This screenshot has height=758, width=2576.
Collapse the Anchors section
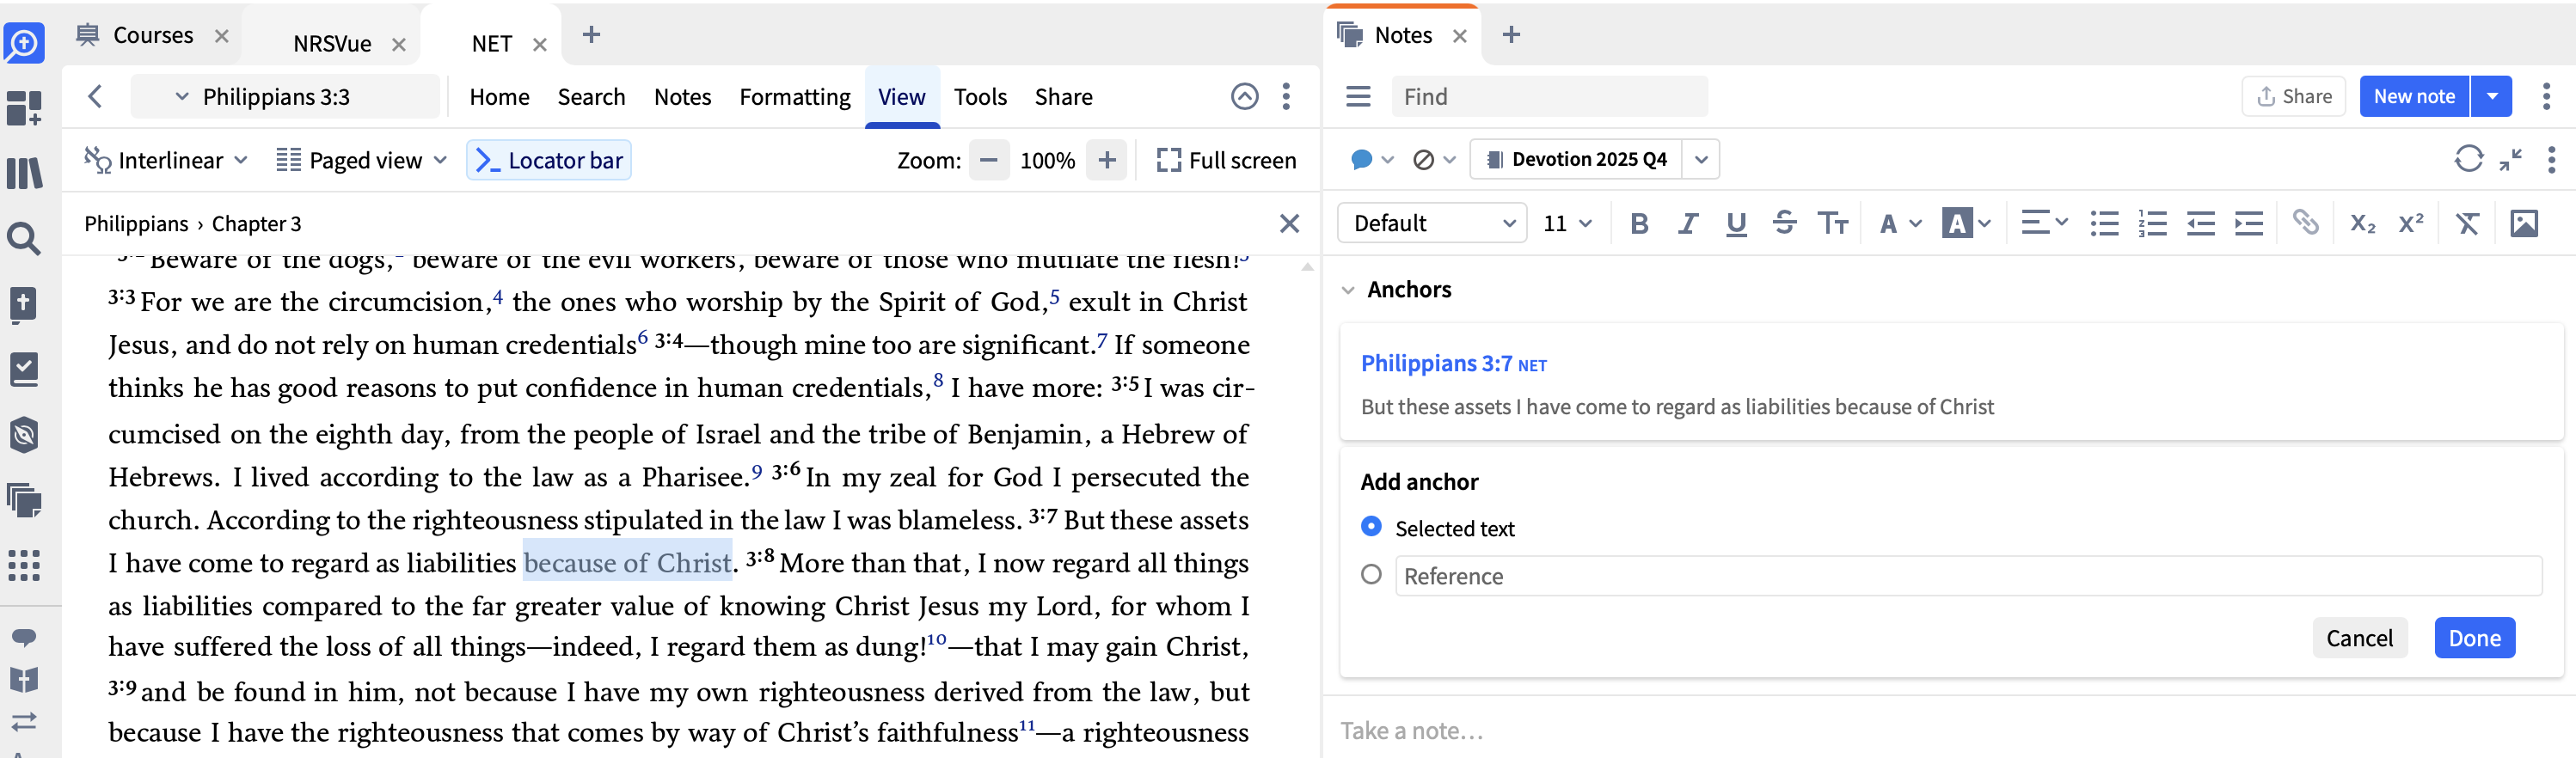point(1348,290)
